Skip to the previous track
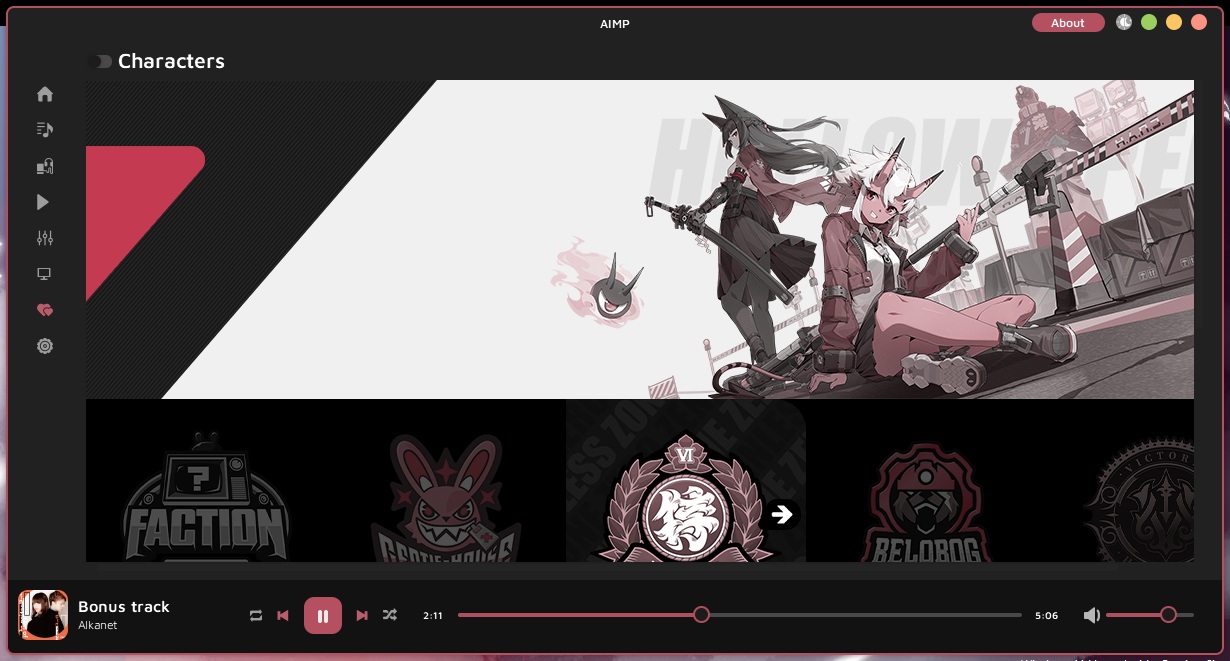1230x661 pixels. [x=283, y=616]
